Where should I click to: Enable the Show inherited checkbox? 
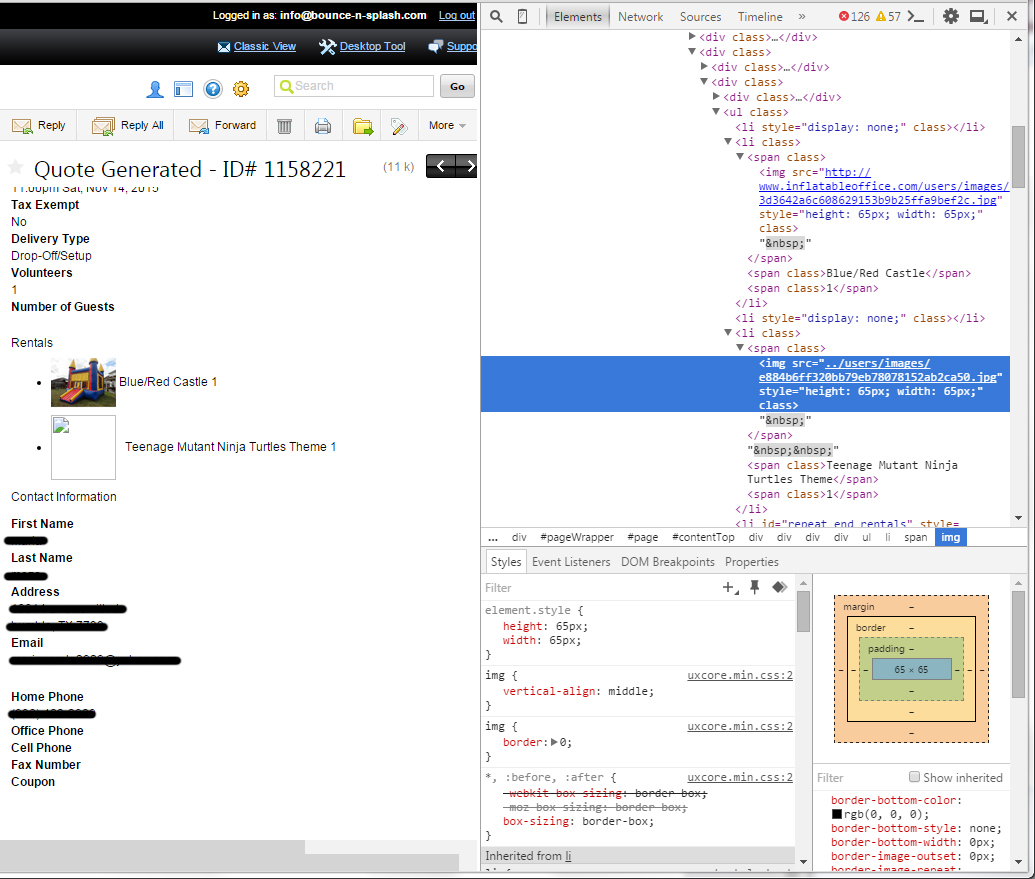point(914,777)
